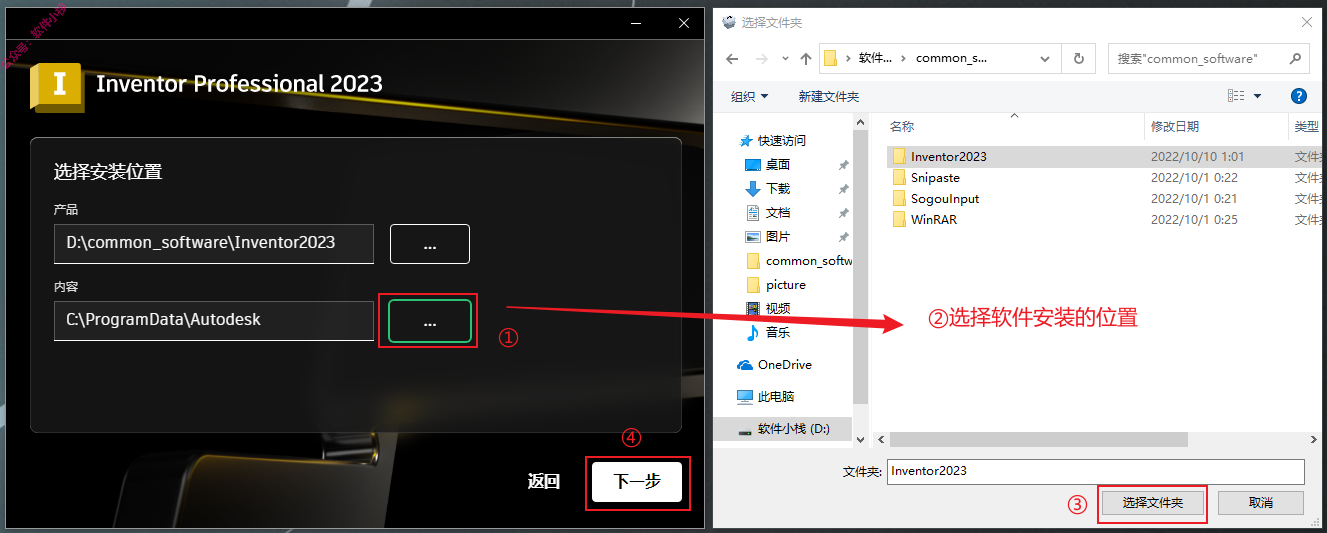Refresh the folder listing
The image size is (1327, 533).
(x=1078, y=58)
